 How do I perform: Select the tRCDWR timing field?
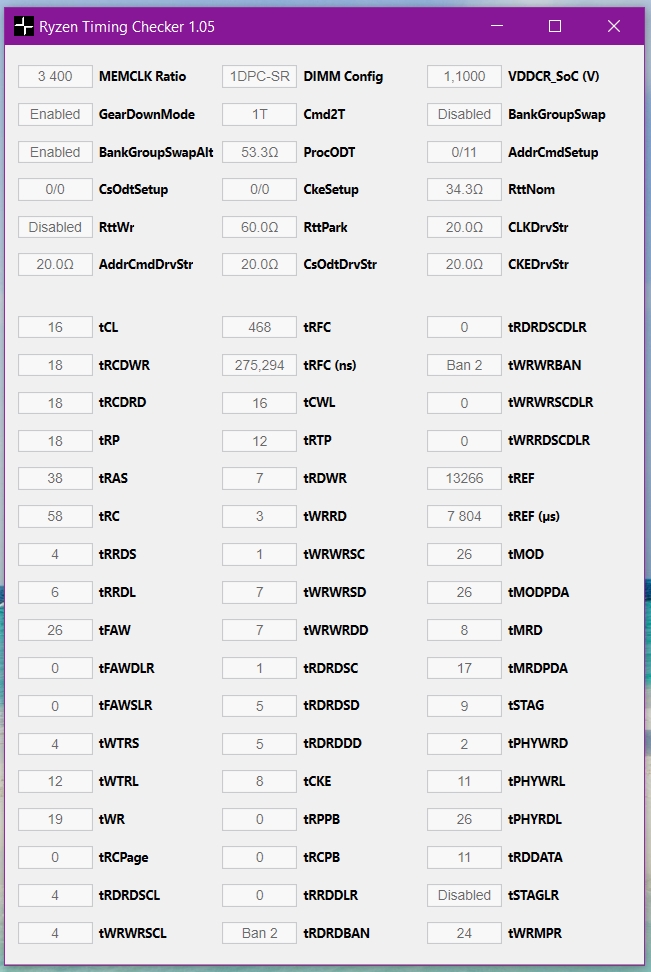point(55,365)
